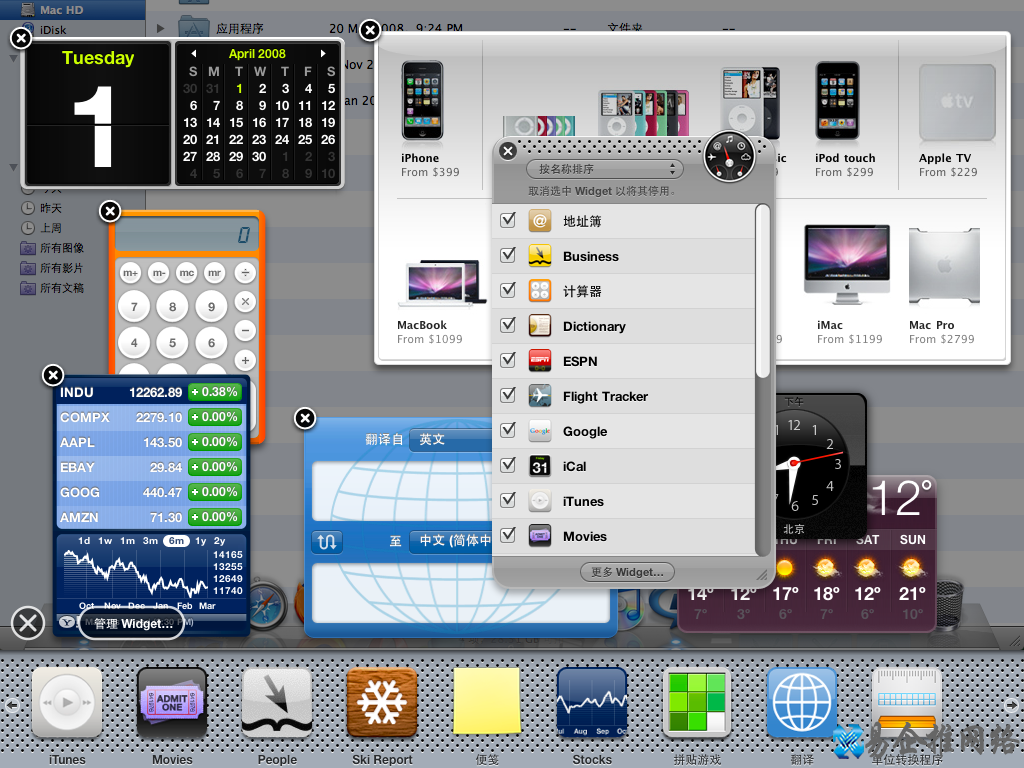Open the People widget icon
The height and width of the screenshot is (768, 1024).
(276, 703)
